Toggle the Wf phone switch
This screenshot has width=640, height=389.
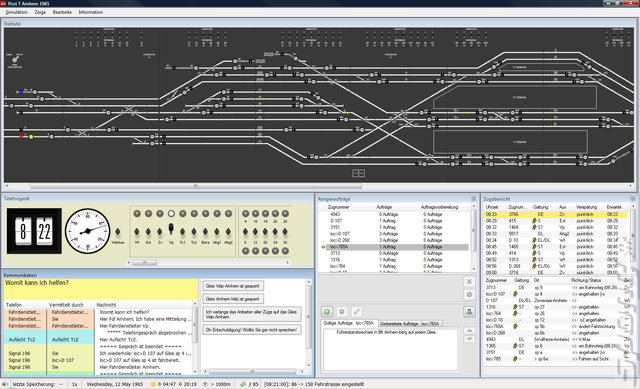tap(137, 232)
